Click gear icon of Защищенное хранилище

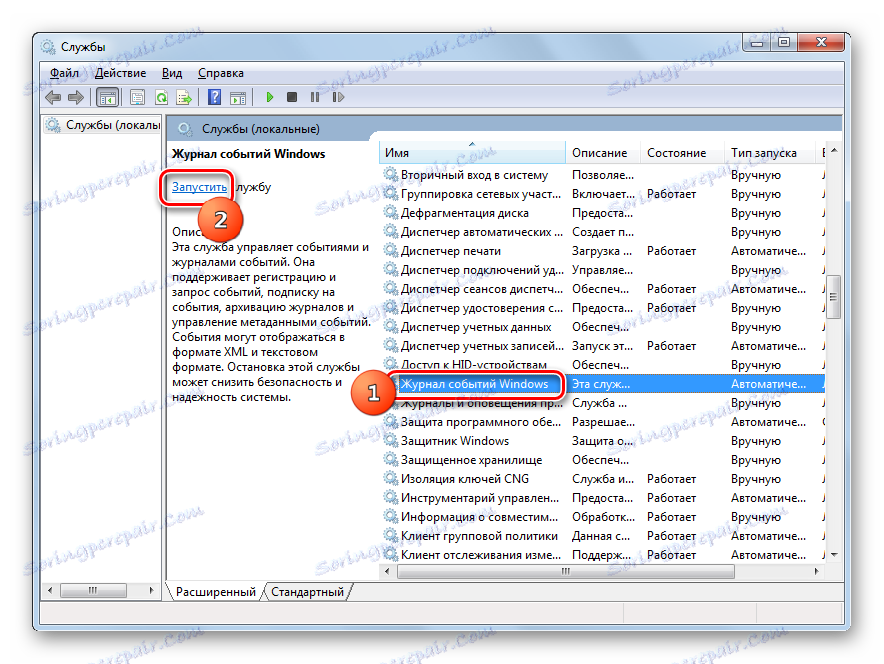tap(391, 460)
